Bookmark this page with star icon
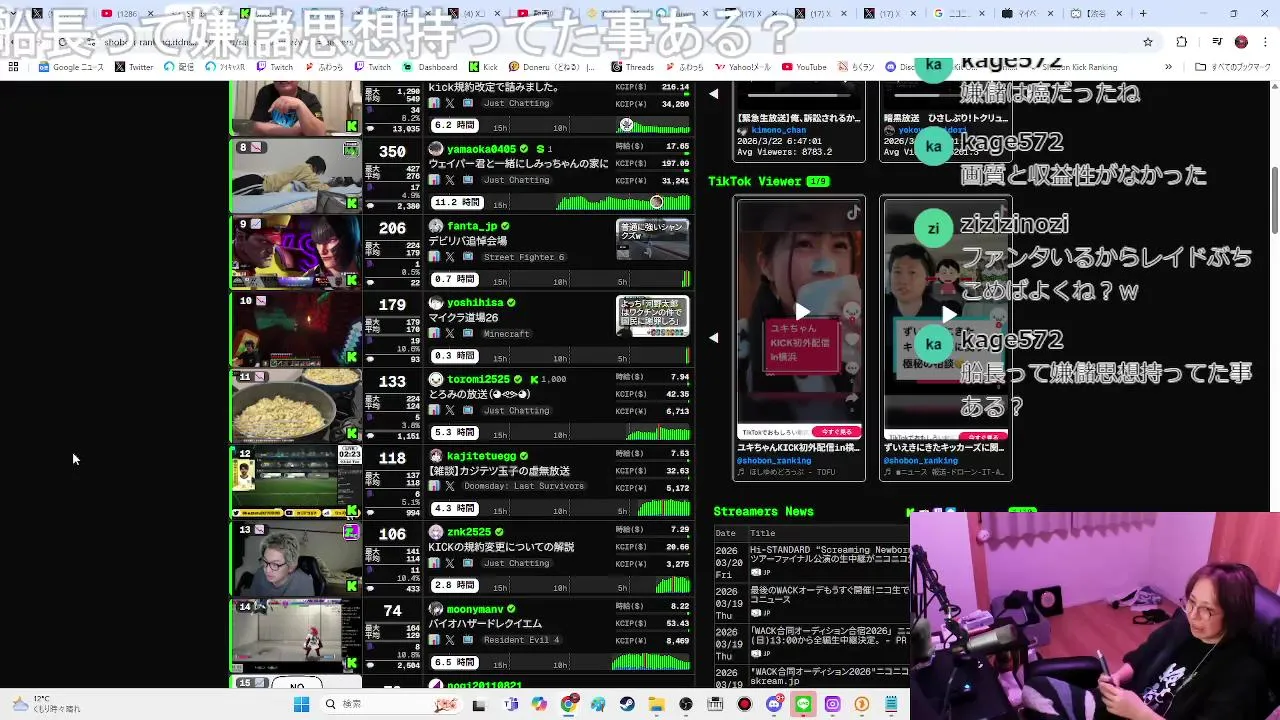 [x=1148, y=42]
